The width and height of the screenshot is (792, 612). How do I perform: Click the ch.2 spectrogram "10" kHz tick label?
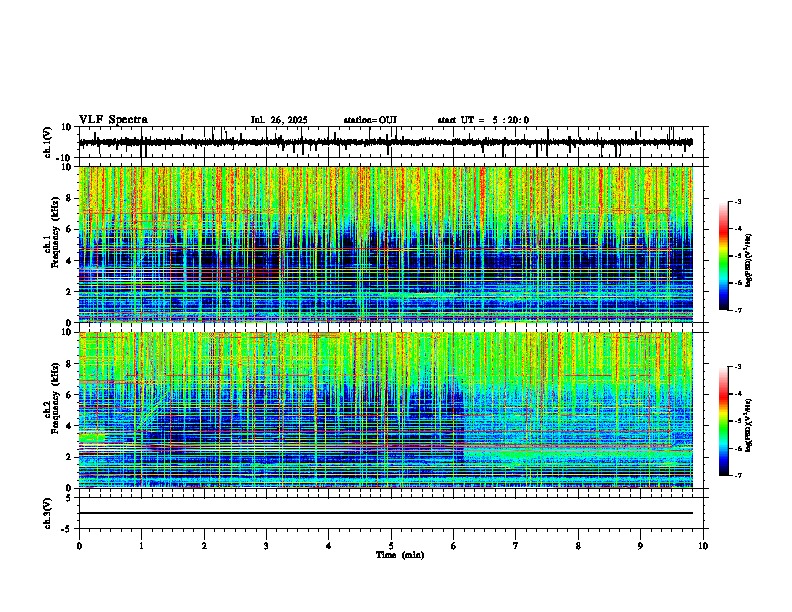click(x=67, y=332)
